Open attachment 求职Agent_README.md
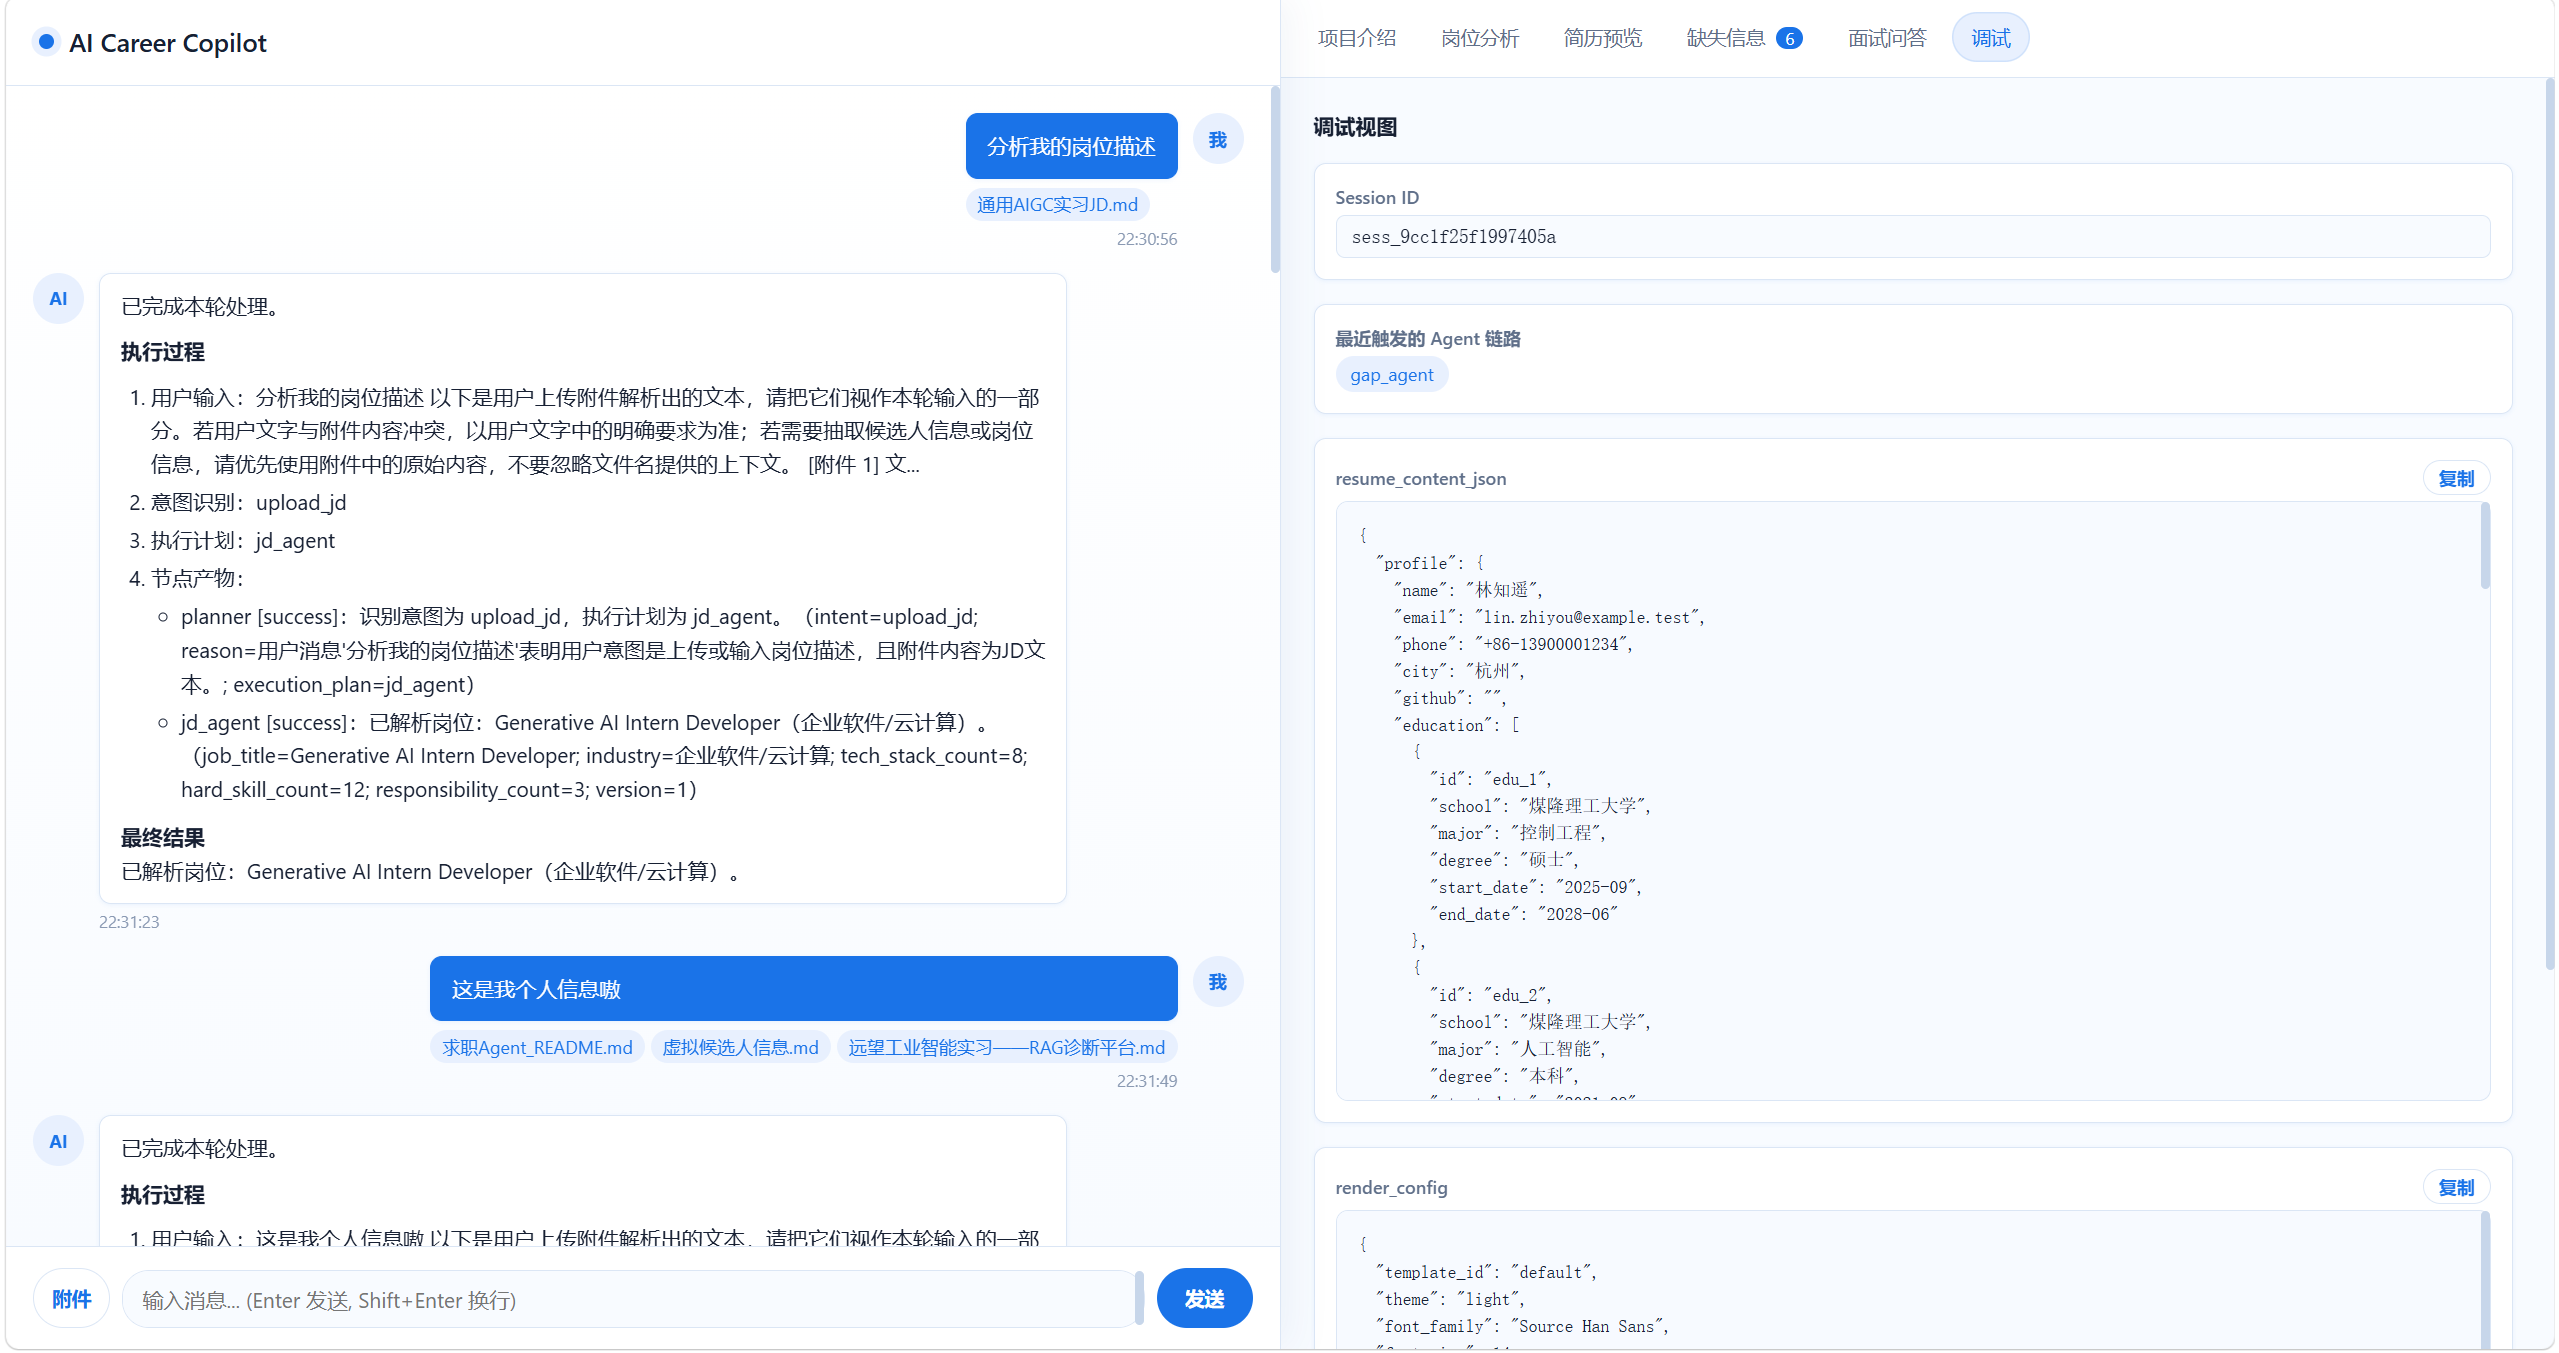Screen dimensions: 2559x1353 point(537,1048)
